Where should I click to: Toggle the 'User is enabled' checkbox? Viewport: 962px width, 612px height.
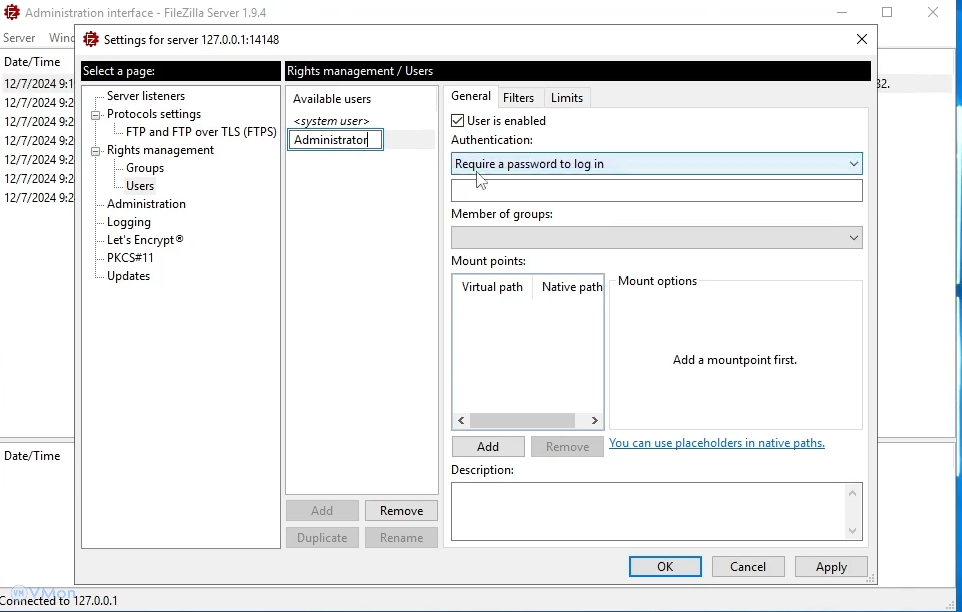pos(458,121)
